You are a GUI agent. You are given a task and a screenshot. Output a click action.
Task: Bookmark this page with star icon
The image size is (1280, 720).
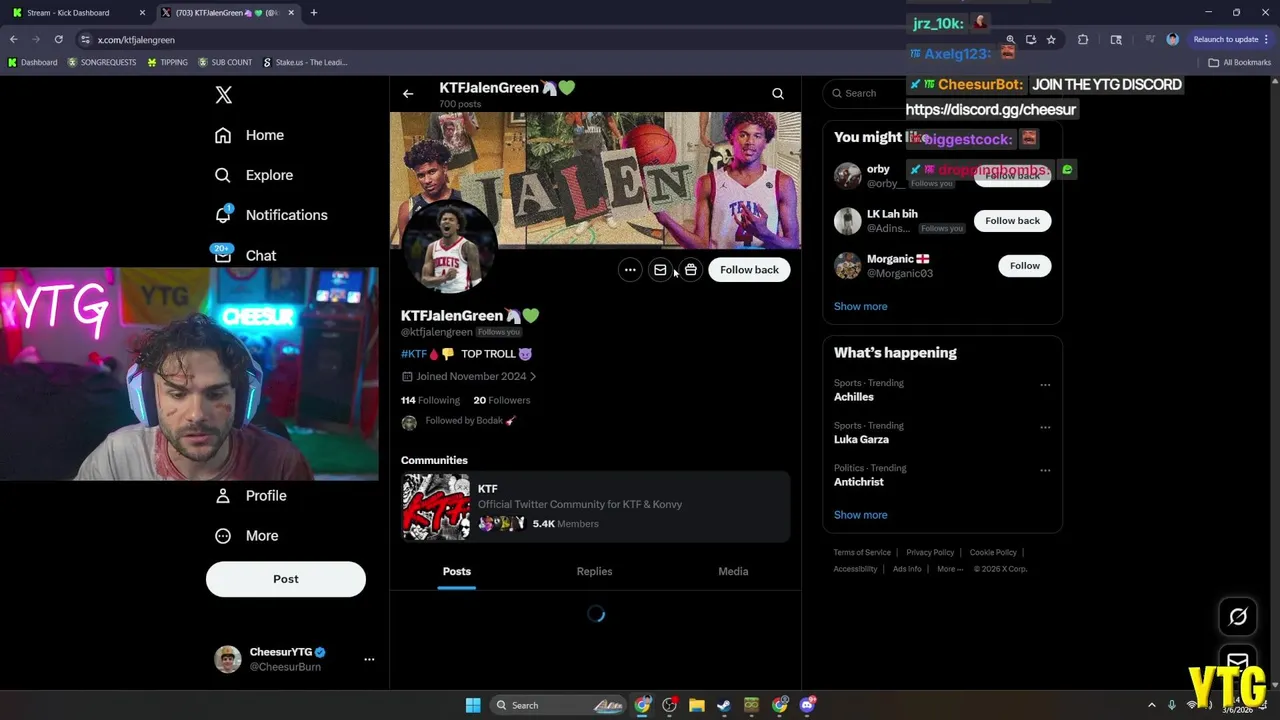pyautogui.click(x=1051, y=40)
